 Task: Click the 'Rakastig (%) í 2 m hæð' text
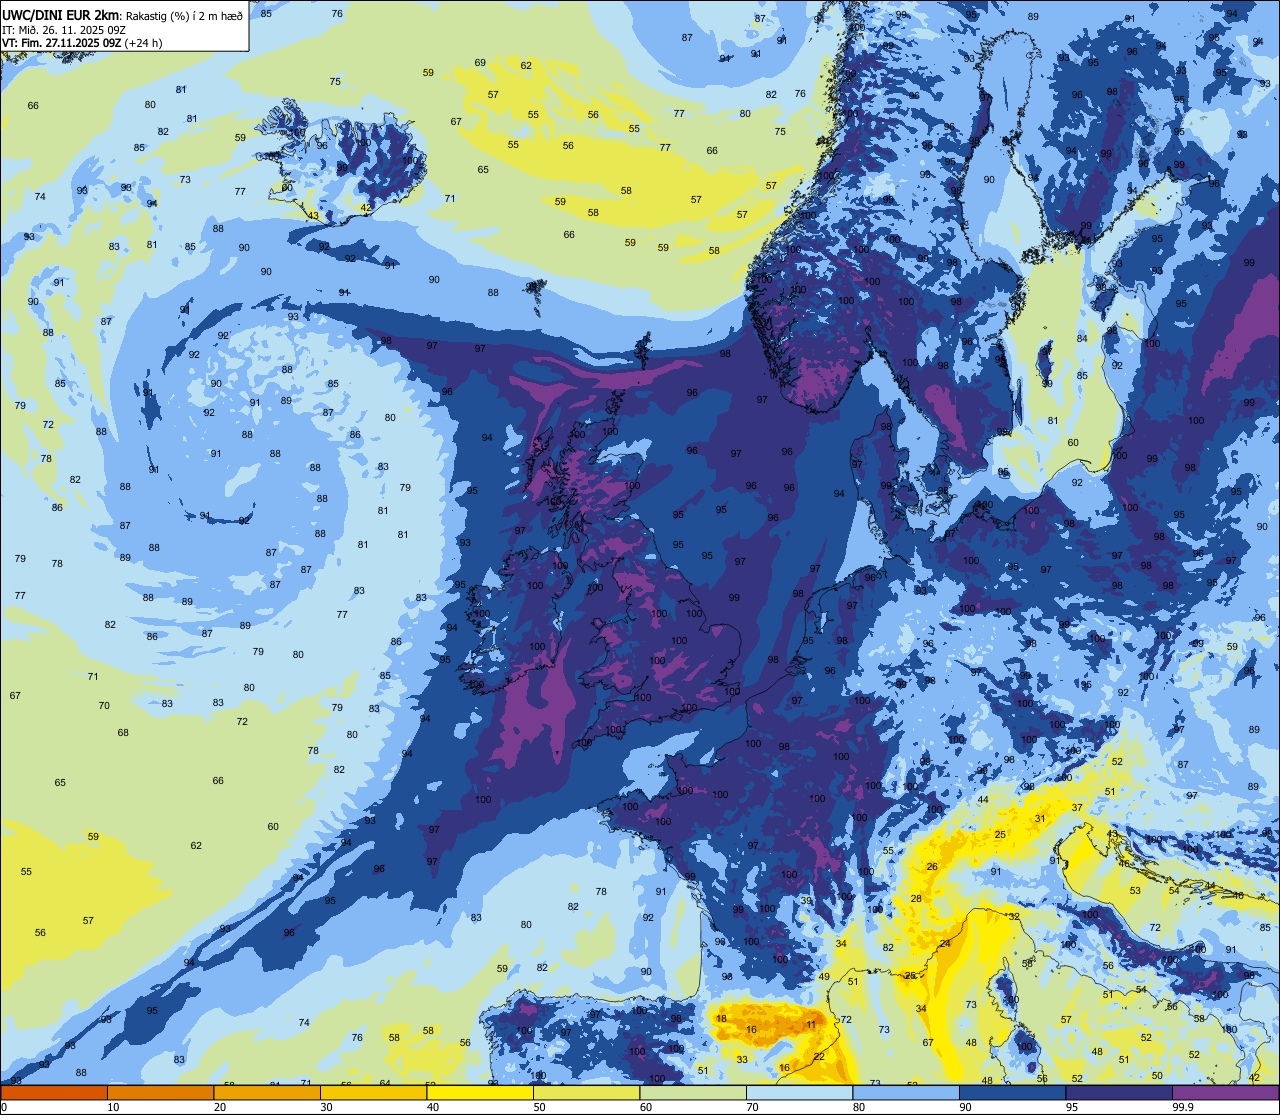point(184,15)
